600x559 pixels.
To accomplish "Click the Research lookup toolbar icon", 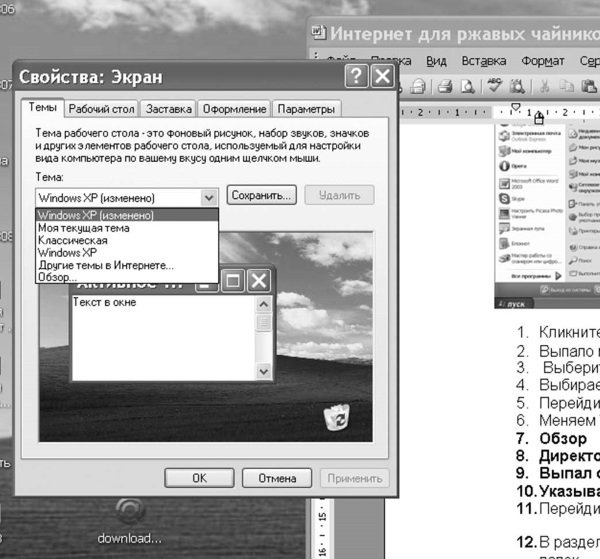I will click(517, 86).
